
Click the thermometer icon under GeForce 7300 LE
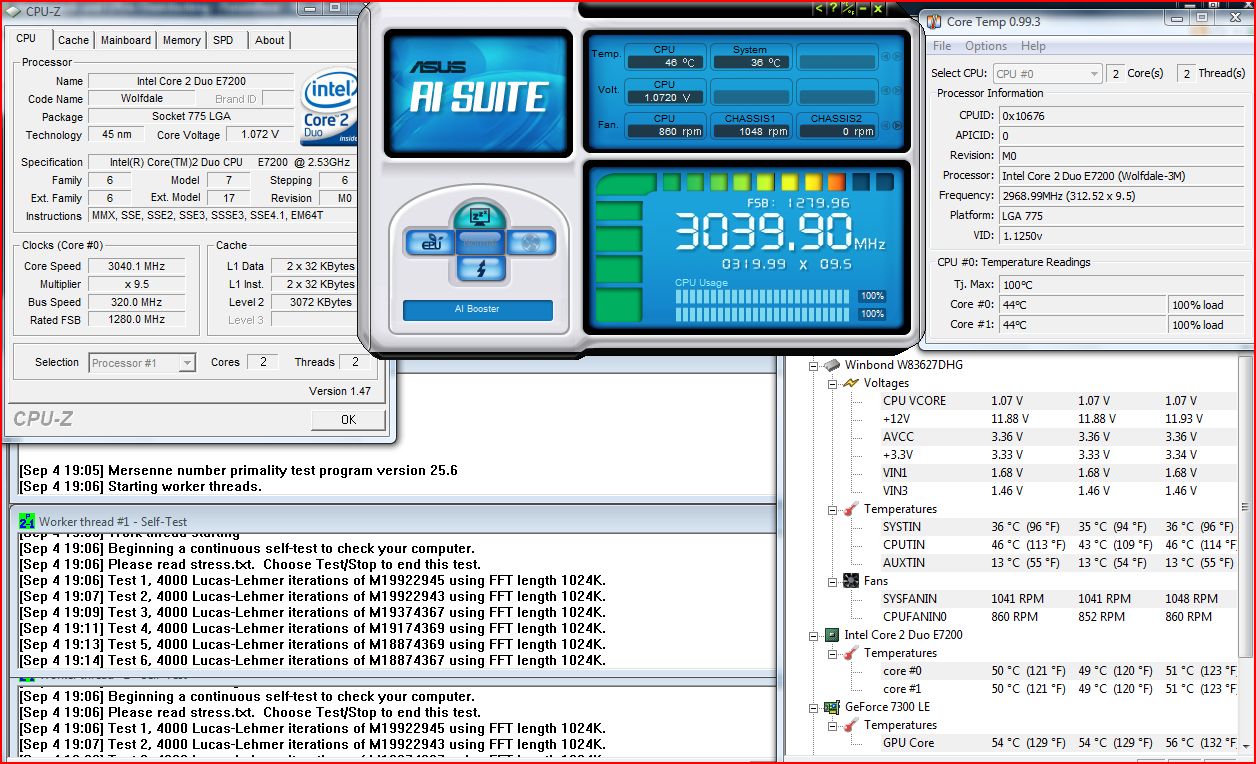click(x=851, y=725)
